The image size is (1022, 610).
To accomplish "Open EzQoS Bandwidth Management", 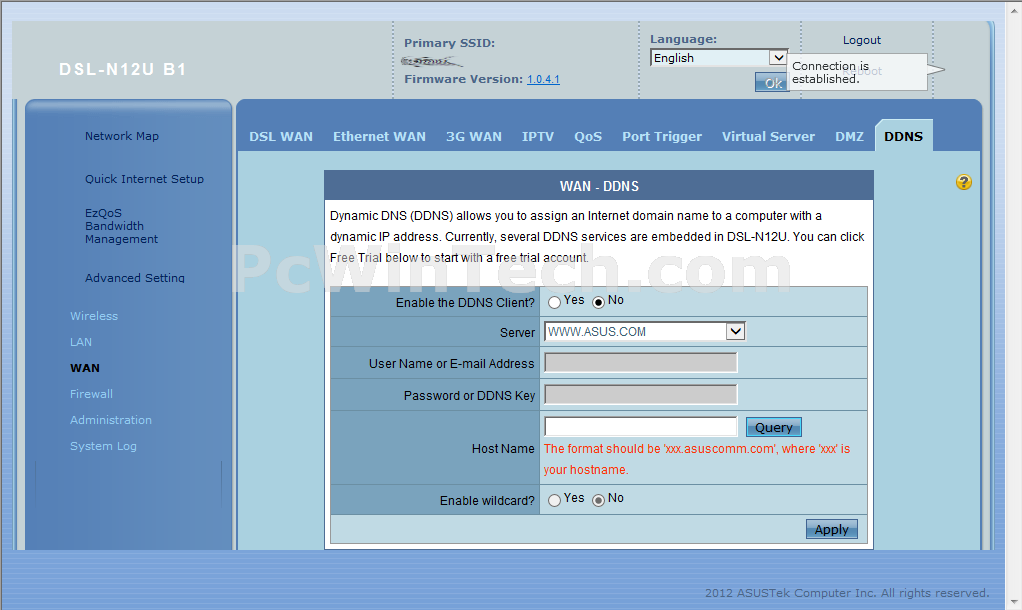I will click(x=121, y=226).
